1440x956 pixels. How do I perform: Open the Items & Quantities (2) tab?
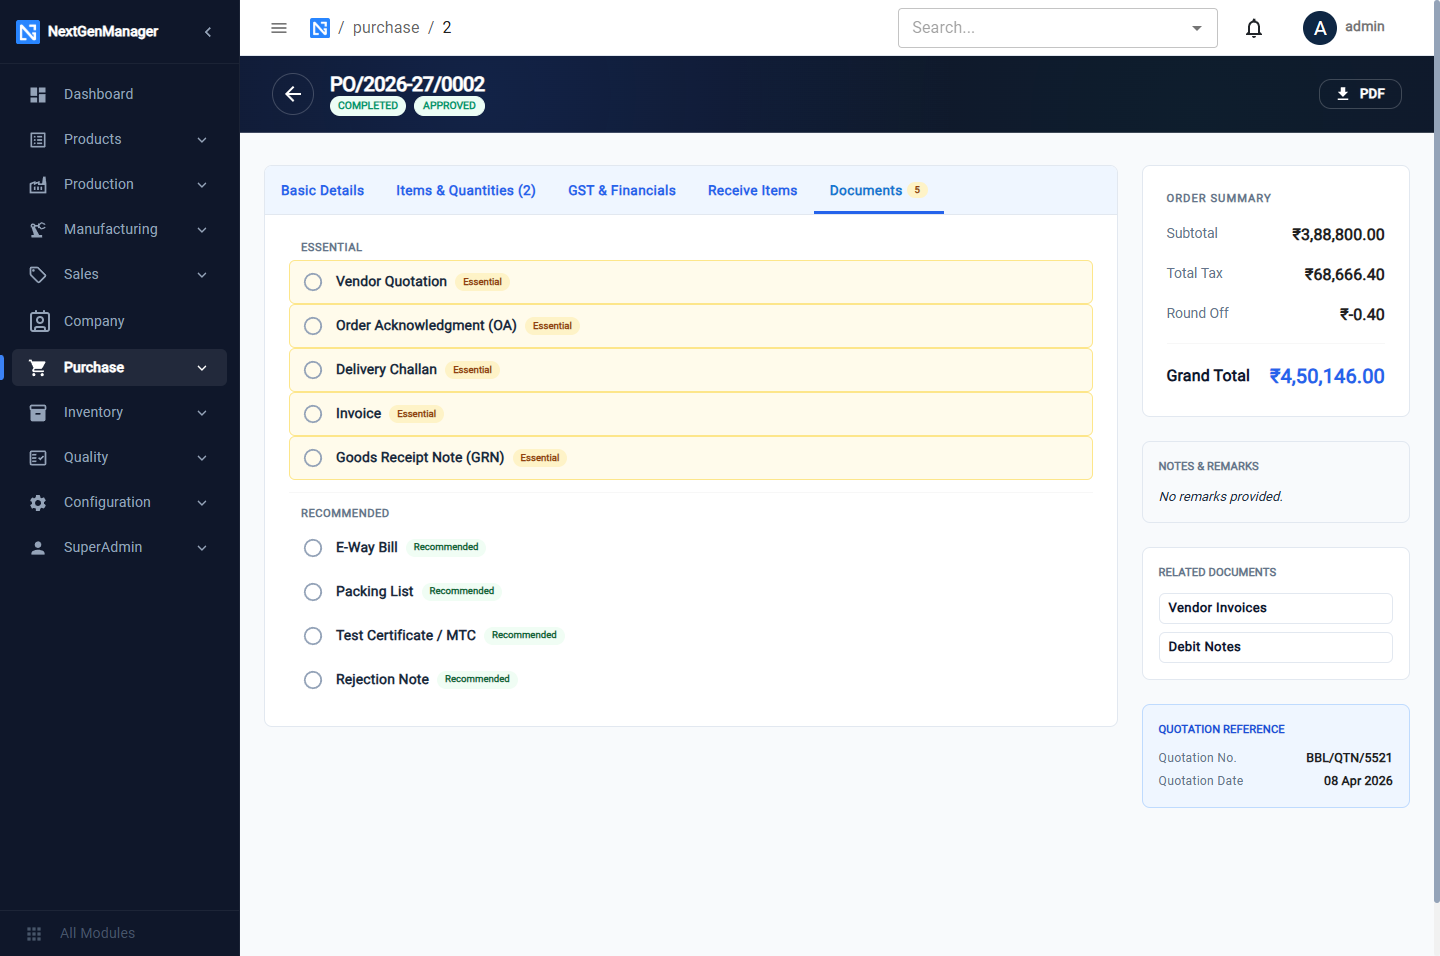click(466, 190)
